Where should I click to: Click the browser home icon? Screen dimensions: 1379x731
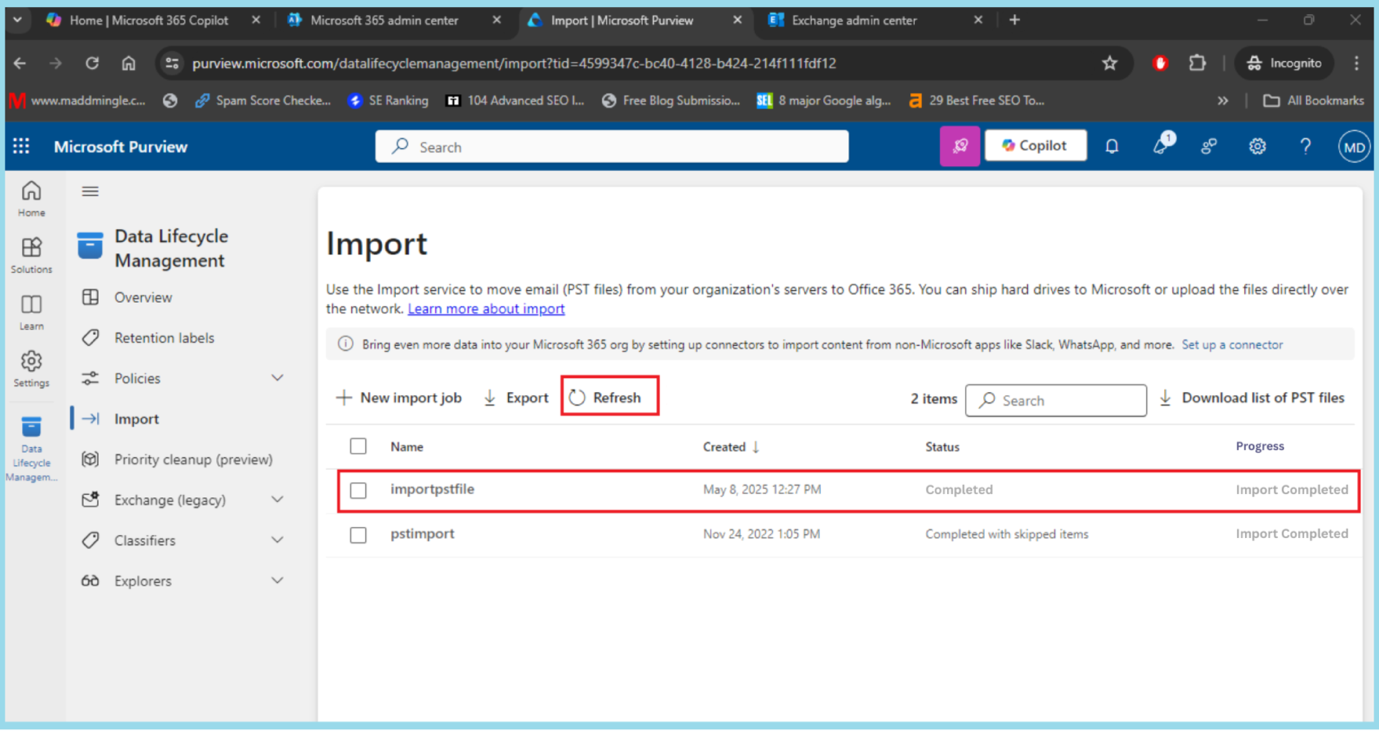[x=129, y=63]
